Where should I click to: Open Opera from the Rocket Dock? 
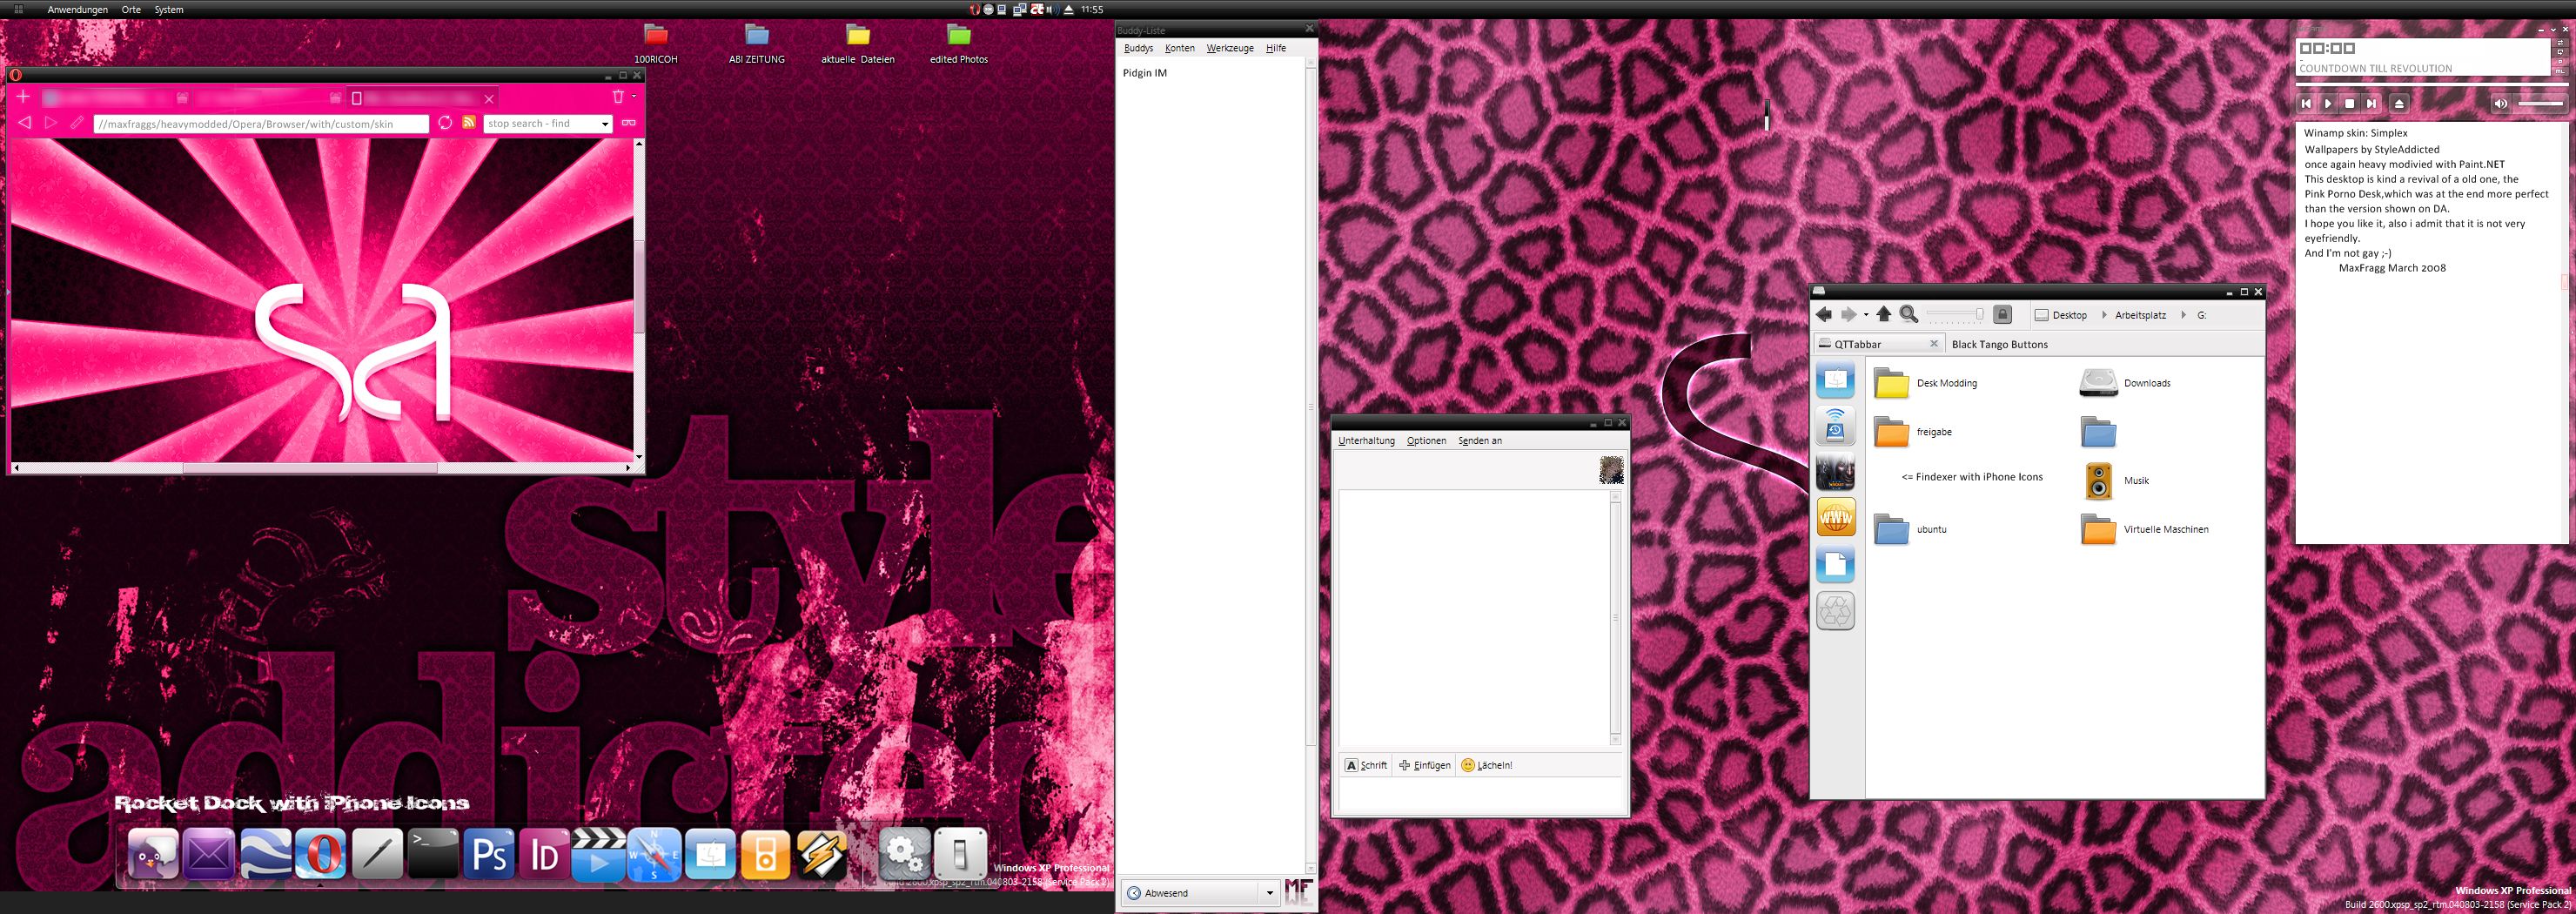pos(321,854)
